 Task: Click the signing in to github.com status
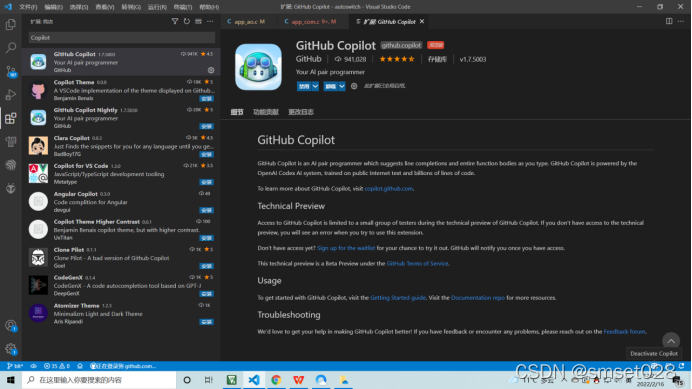(123, 366)
